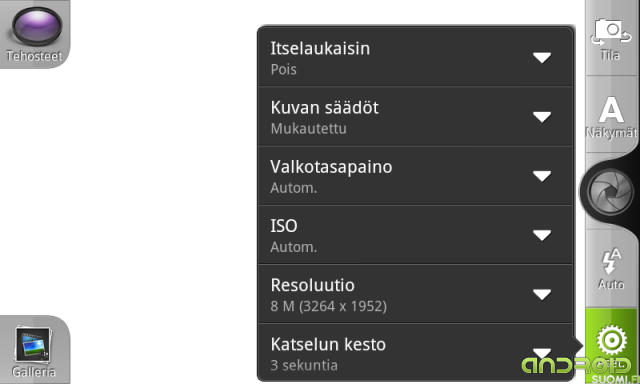
Task: Expand the ISO dropdown arrow
Action: (x=542, y=235)
